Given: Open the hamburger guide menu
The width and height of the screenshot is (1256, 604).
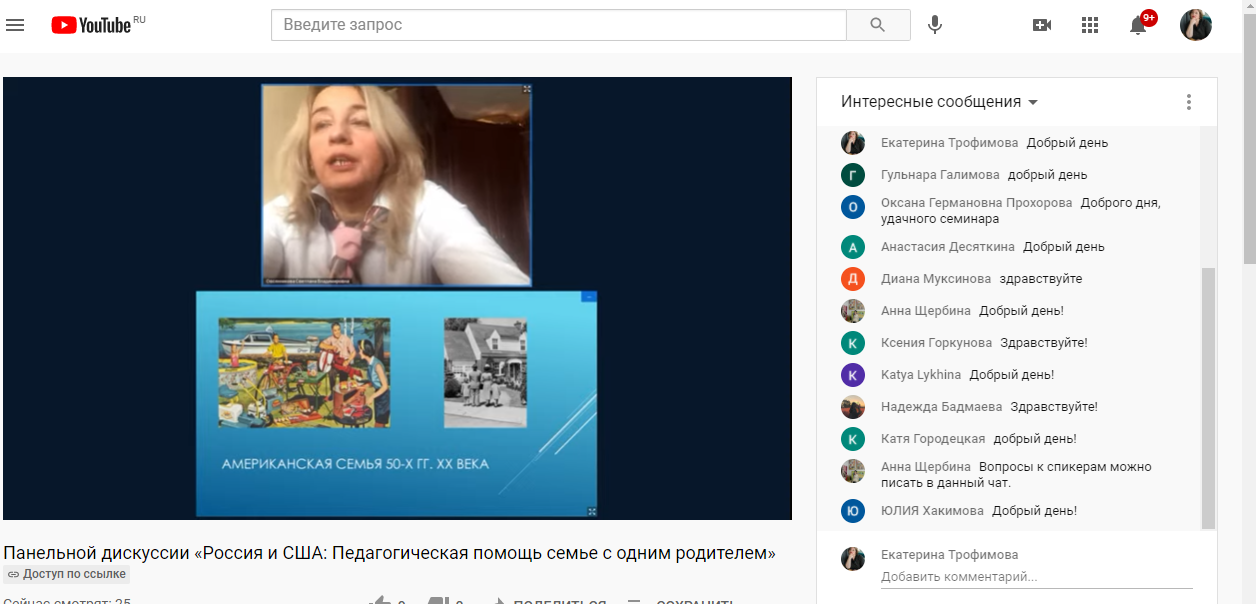Looking at the screenshot, I should point(15,25).
